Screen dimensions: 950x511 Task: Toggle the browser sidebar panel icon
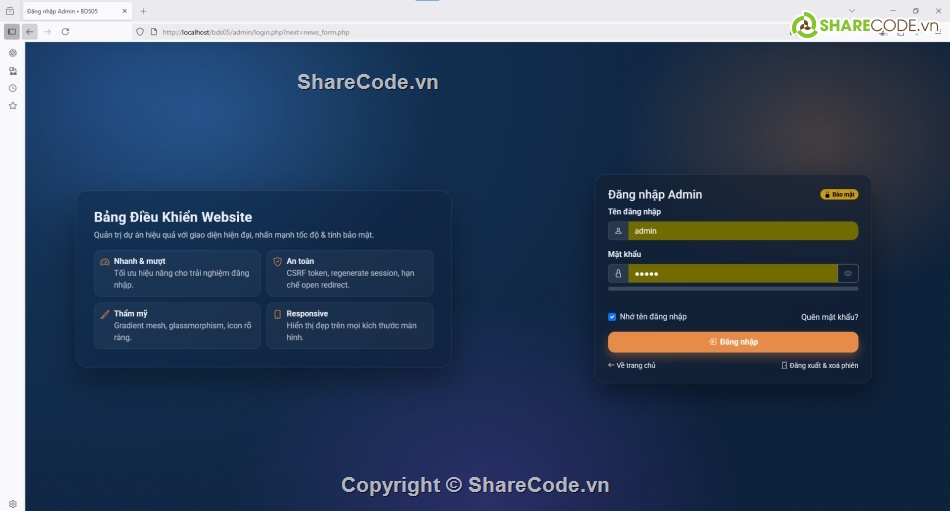12,32
